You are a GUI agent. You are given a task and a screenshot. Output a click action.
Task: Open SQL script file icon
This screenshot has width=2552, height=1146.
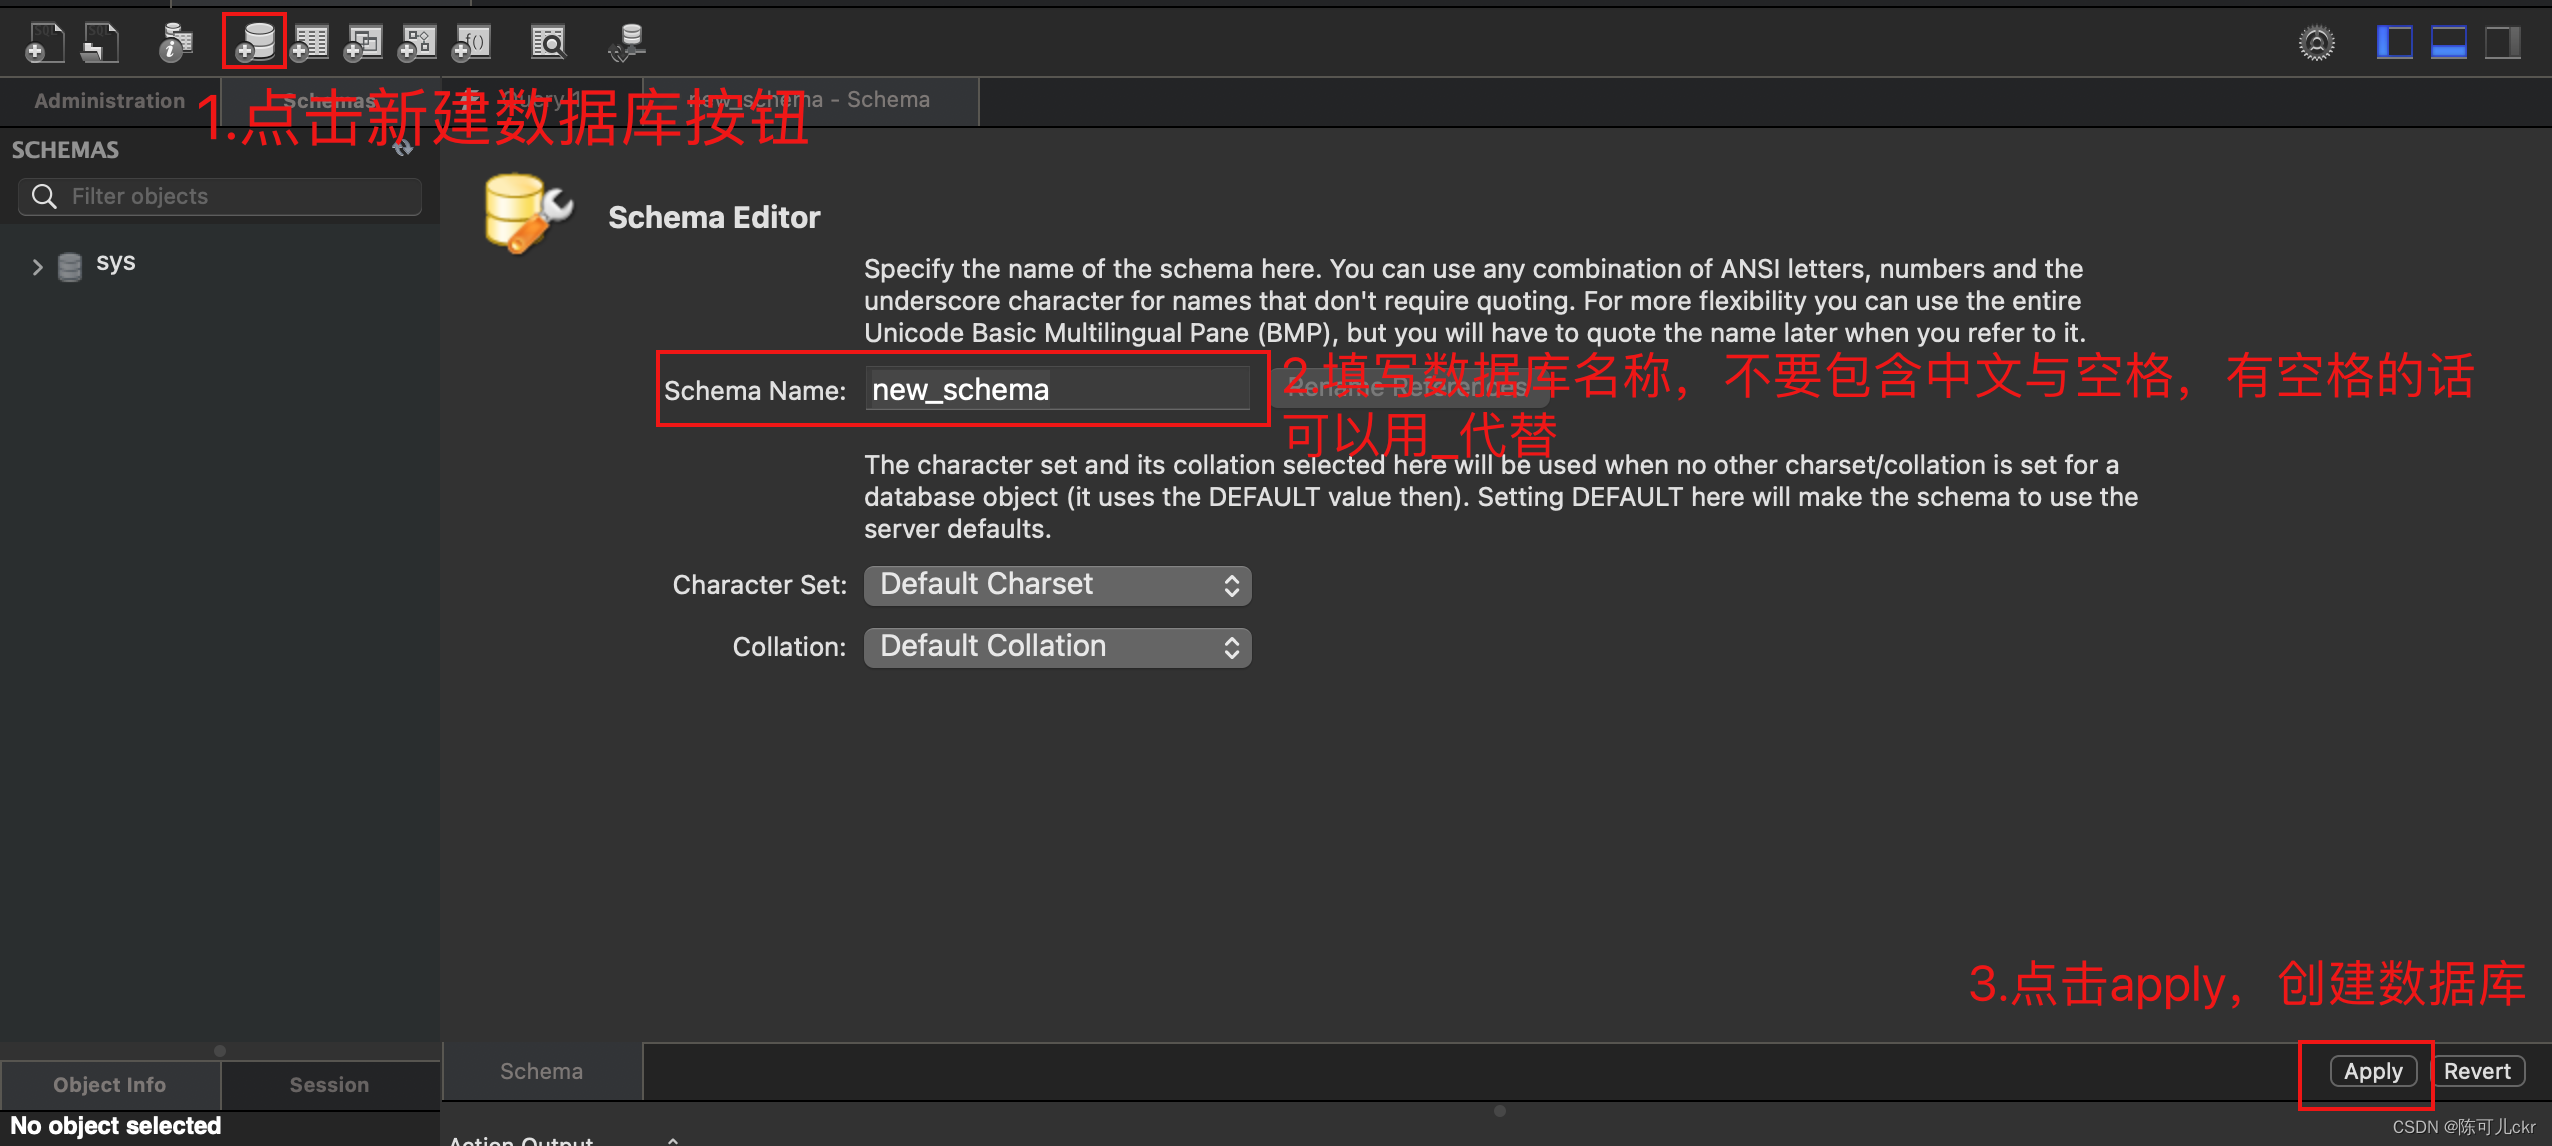click(x=100, y=43)
